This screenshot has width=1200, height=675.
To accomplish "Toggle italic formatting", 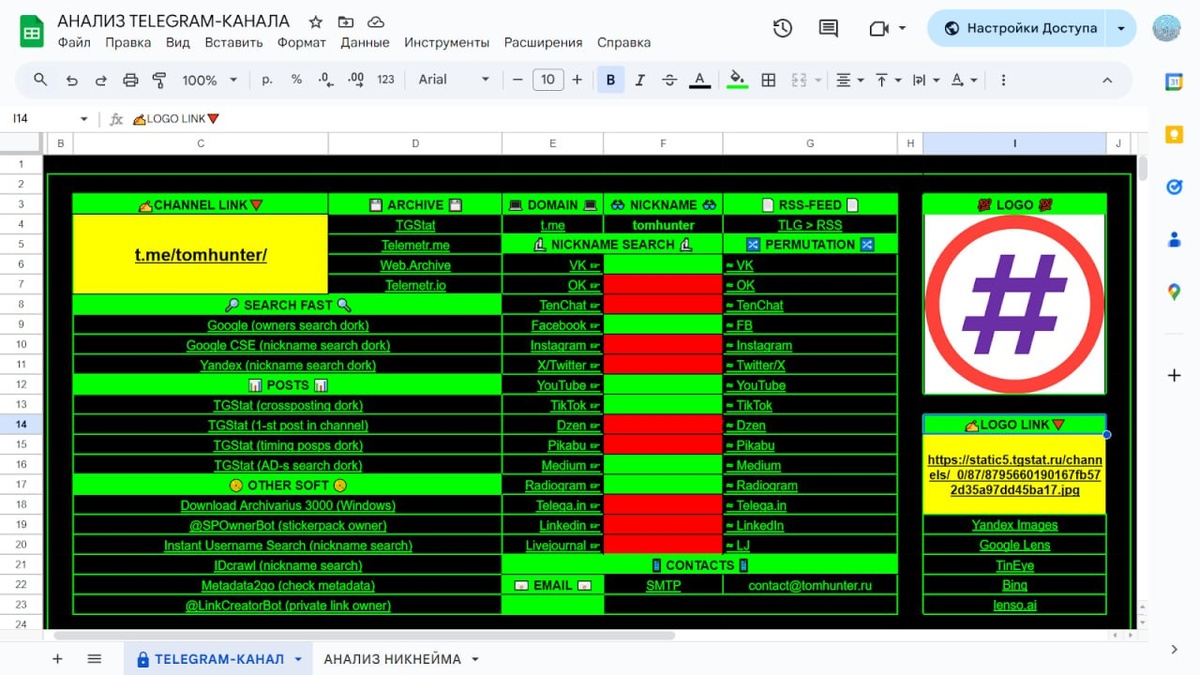I will tap(640, 80).
